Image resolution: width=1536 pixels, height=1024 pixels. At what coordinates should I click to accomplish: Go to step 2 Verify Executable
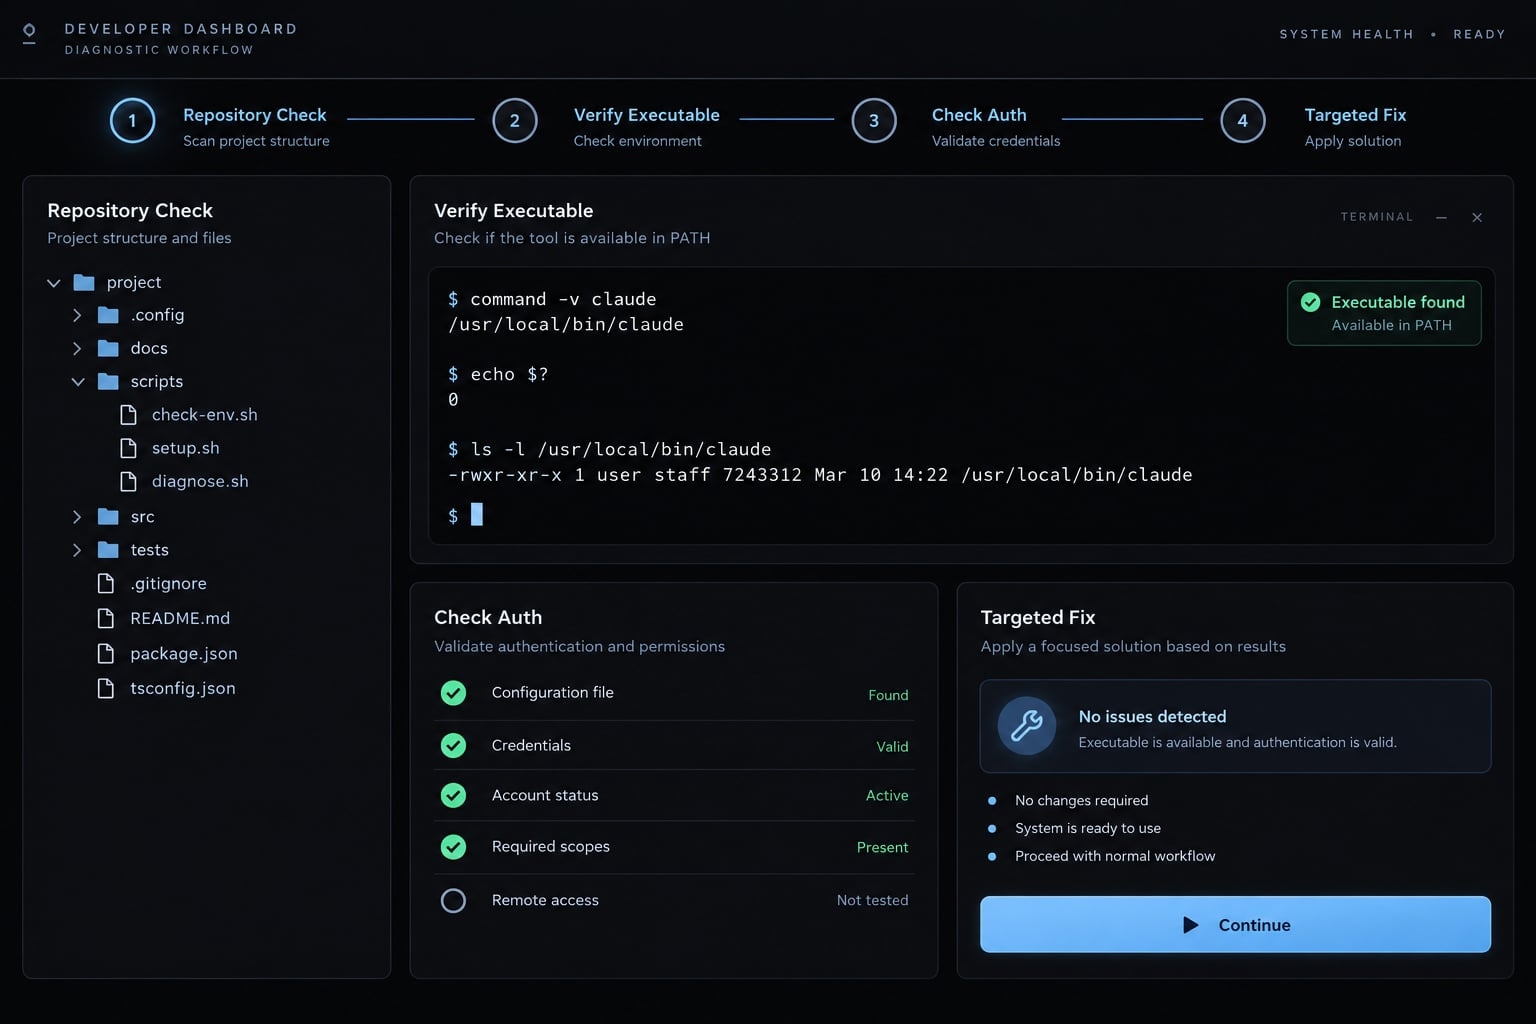point(515,121)
